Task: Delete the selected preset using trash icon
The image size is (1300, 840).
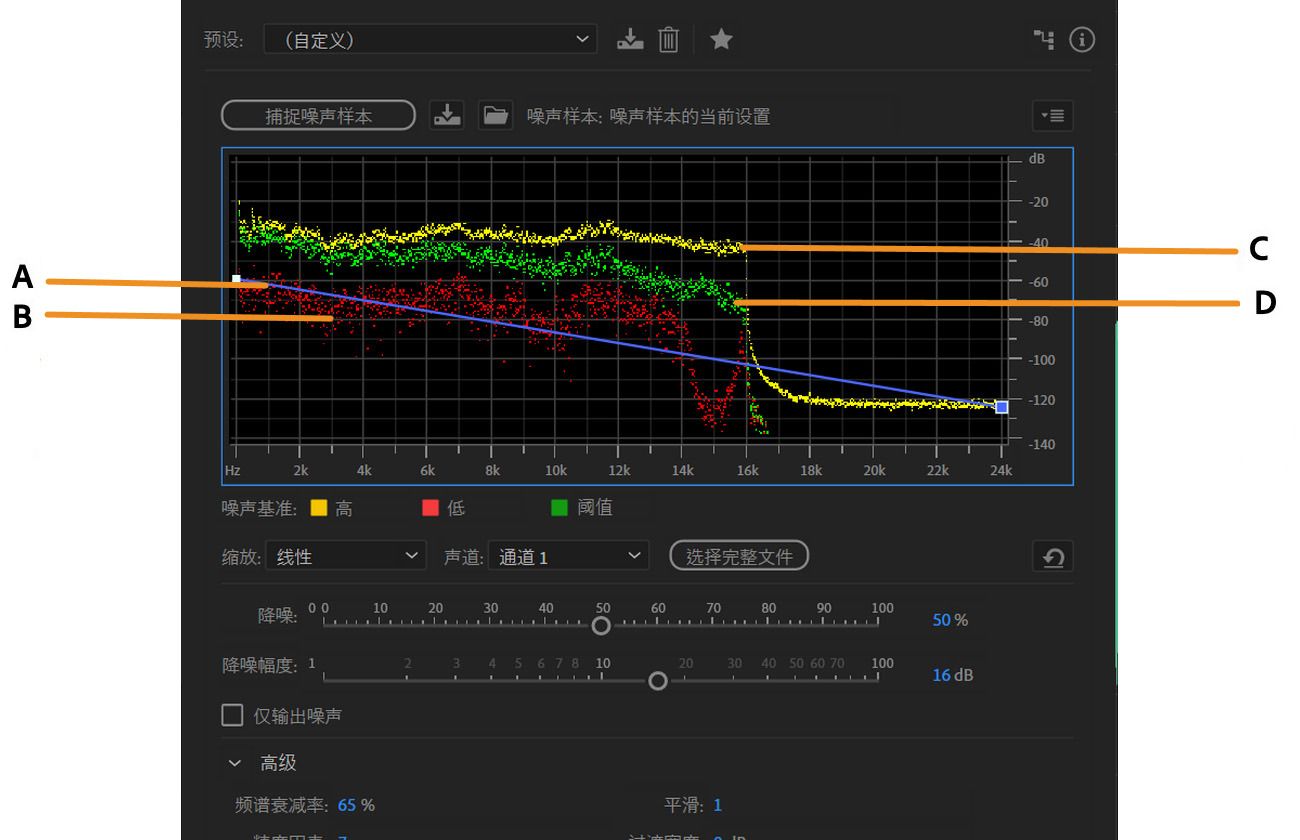Action: pos(668,39)
